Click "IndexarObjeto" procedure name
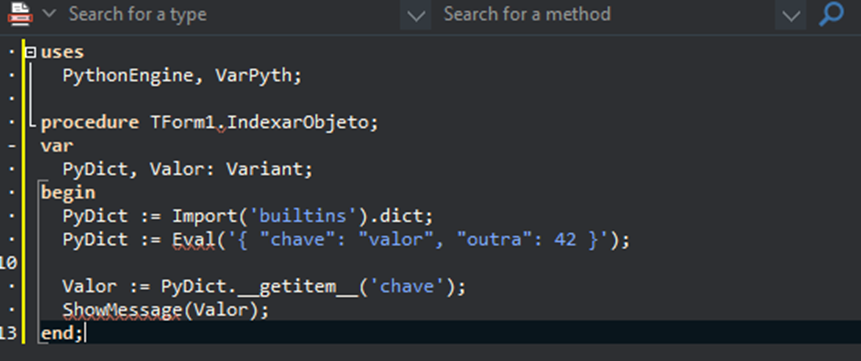 click(297, 122)
